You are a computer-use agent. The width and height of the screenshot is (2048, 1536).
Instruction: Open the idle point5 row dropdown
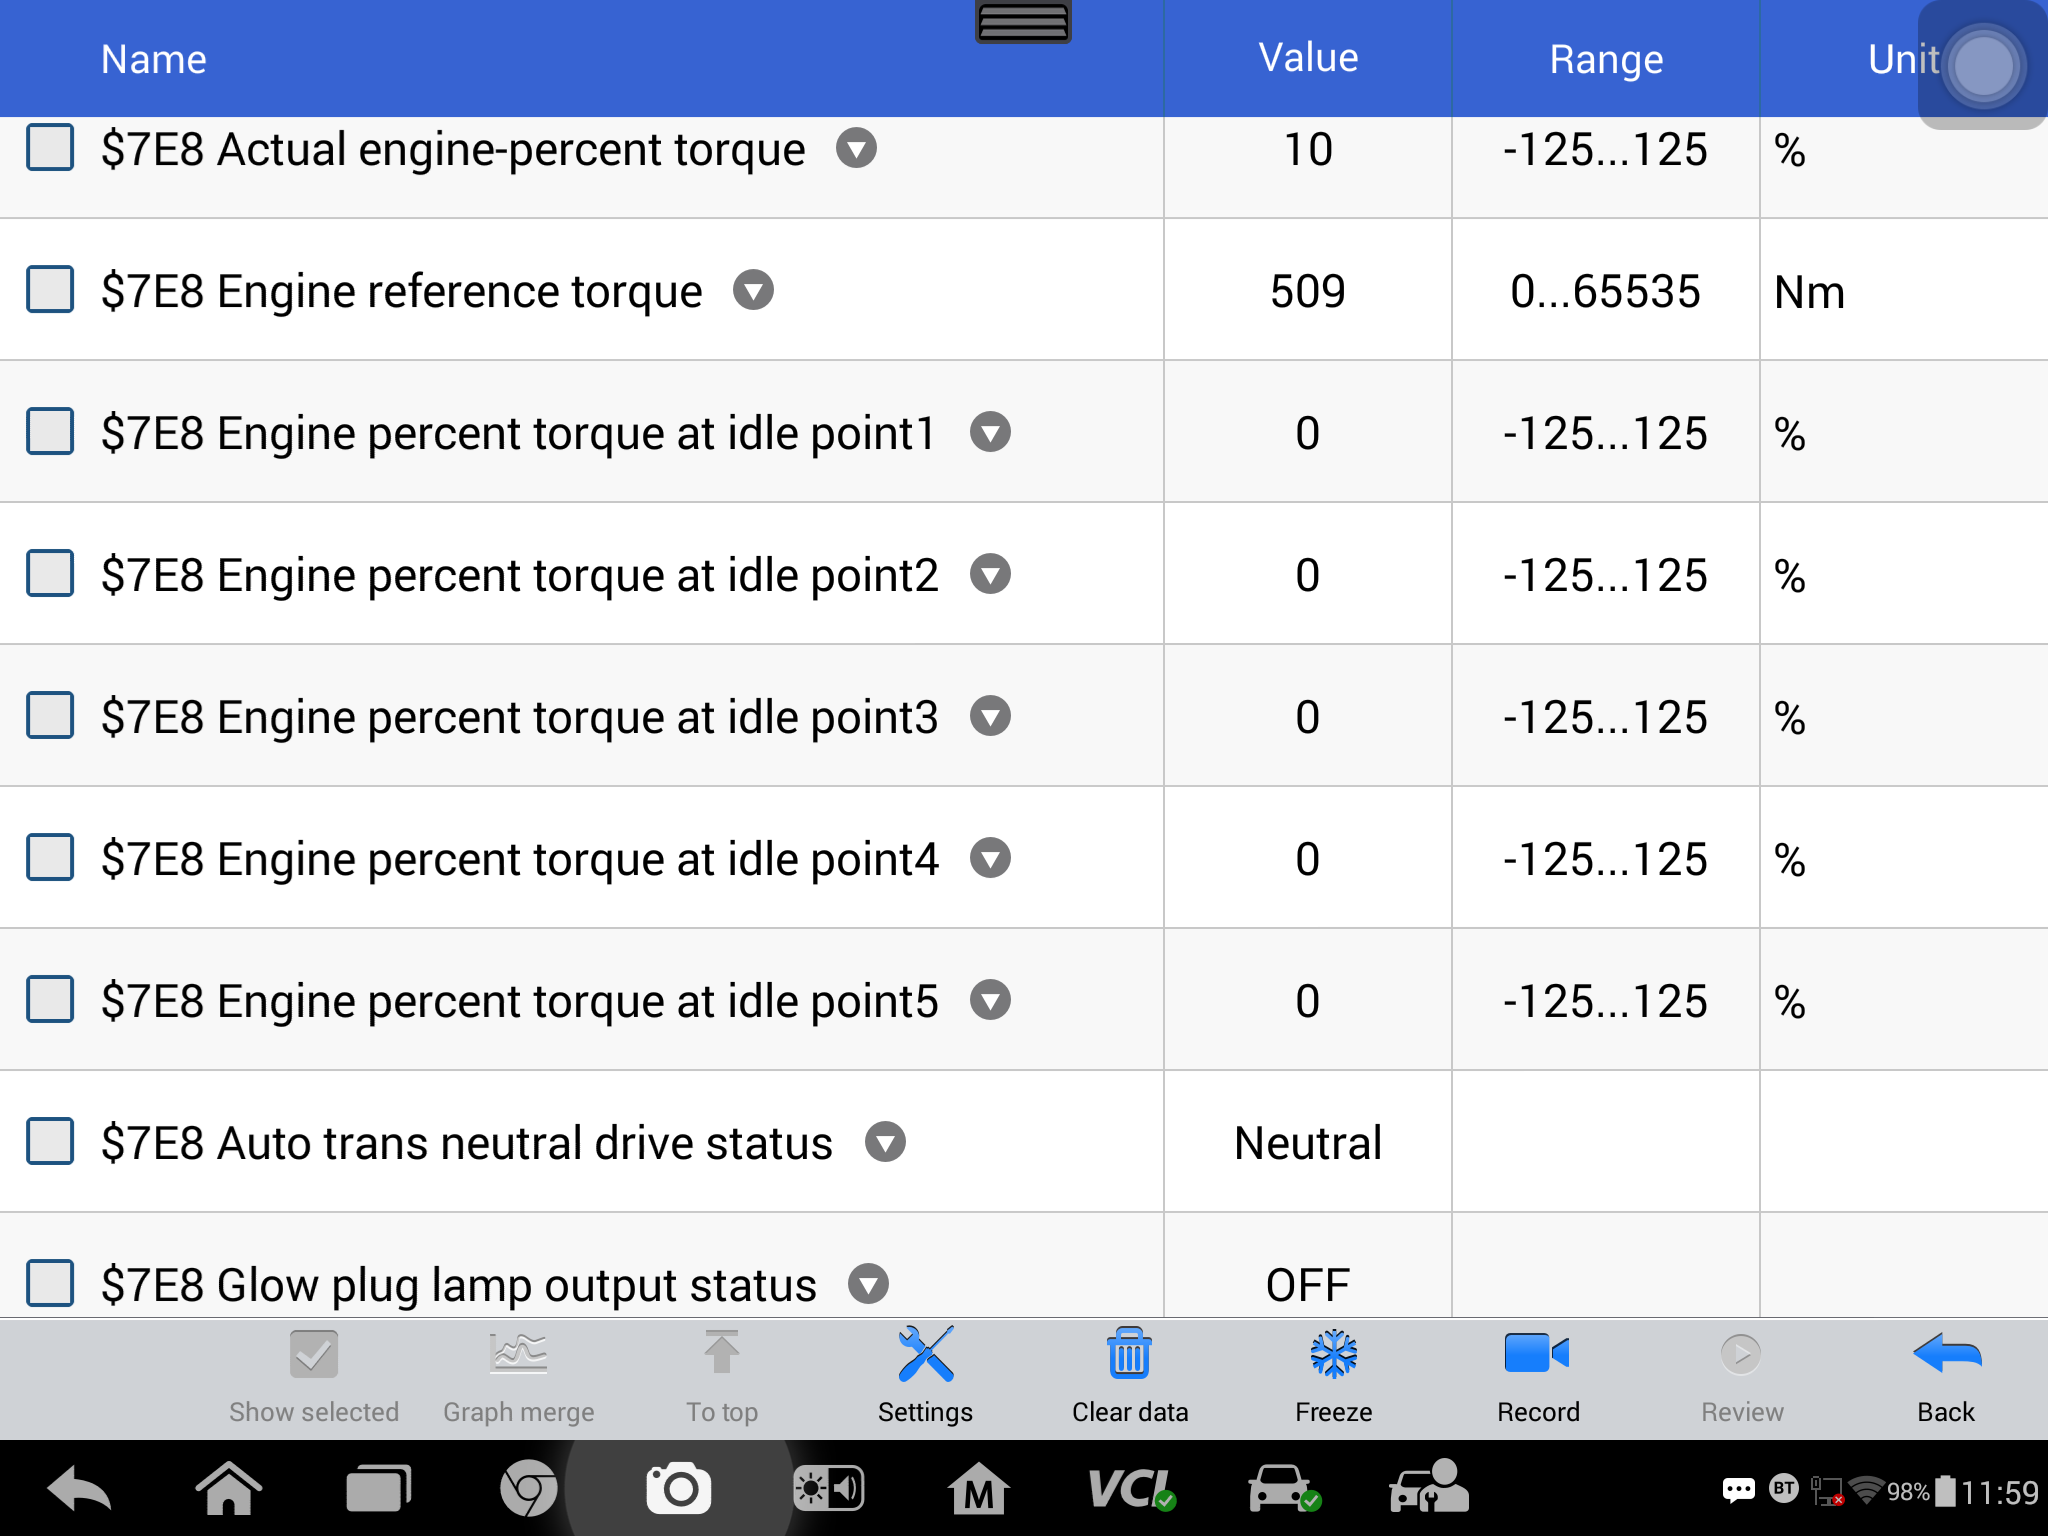(991, 1001)
